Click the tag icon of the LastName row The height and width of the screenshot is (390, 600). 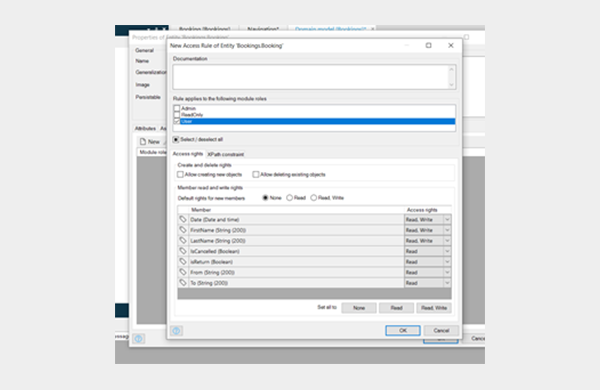(183, 240)
